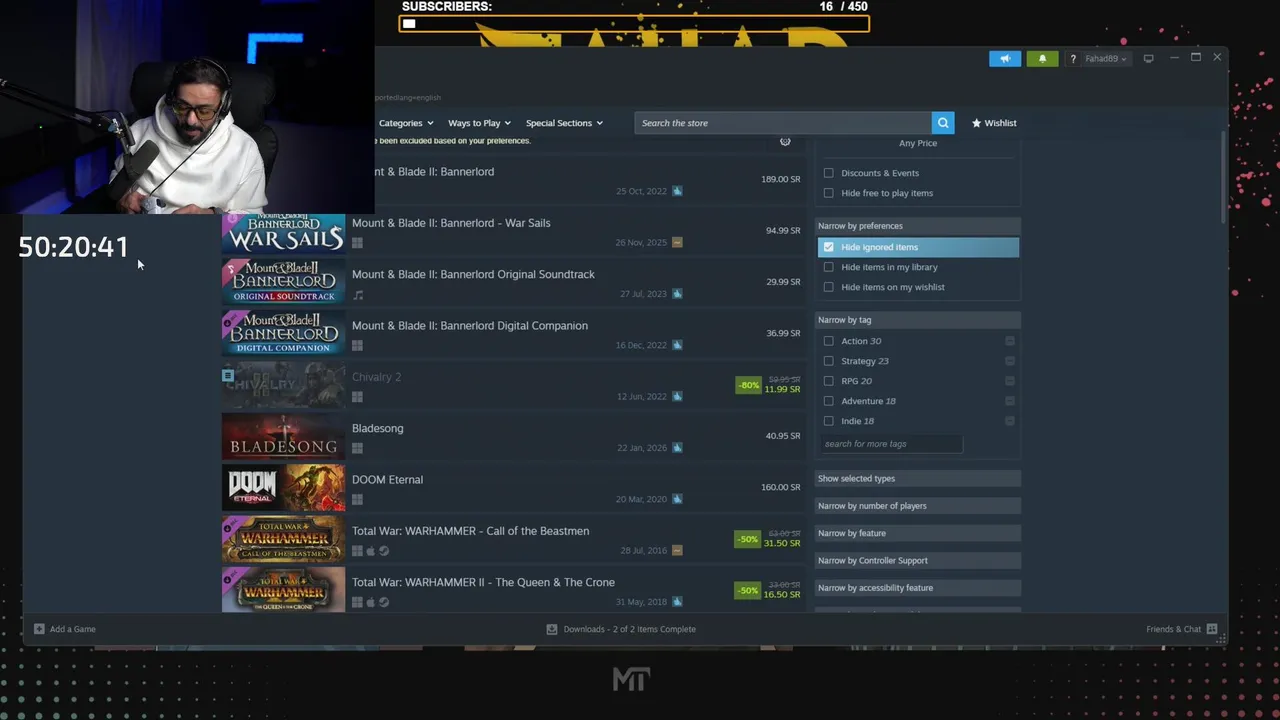The height and width of the screenshot is (720, 1280).
Task: Open the green notifications bell
Action: pos(1042,58)
